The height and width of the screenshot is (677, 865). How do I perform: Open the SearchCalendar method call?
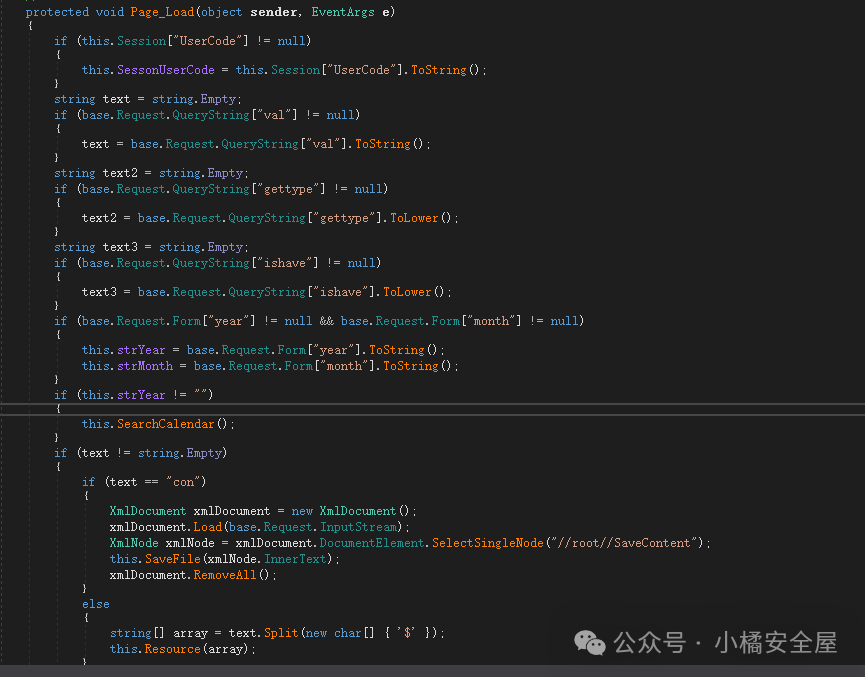click(x=167, y=424)
